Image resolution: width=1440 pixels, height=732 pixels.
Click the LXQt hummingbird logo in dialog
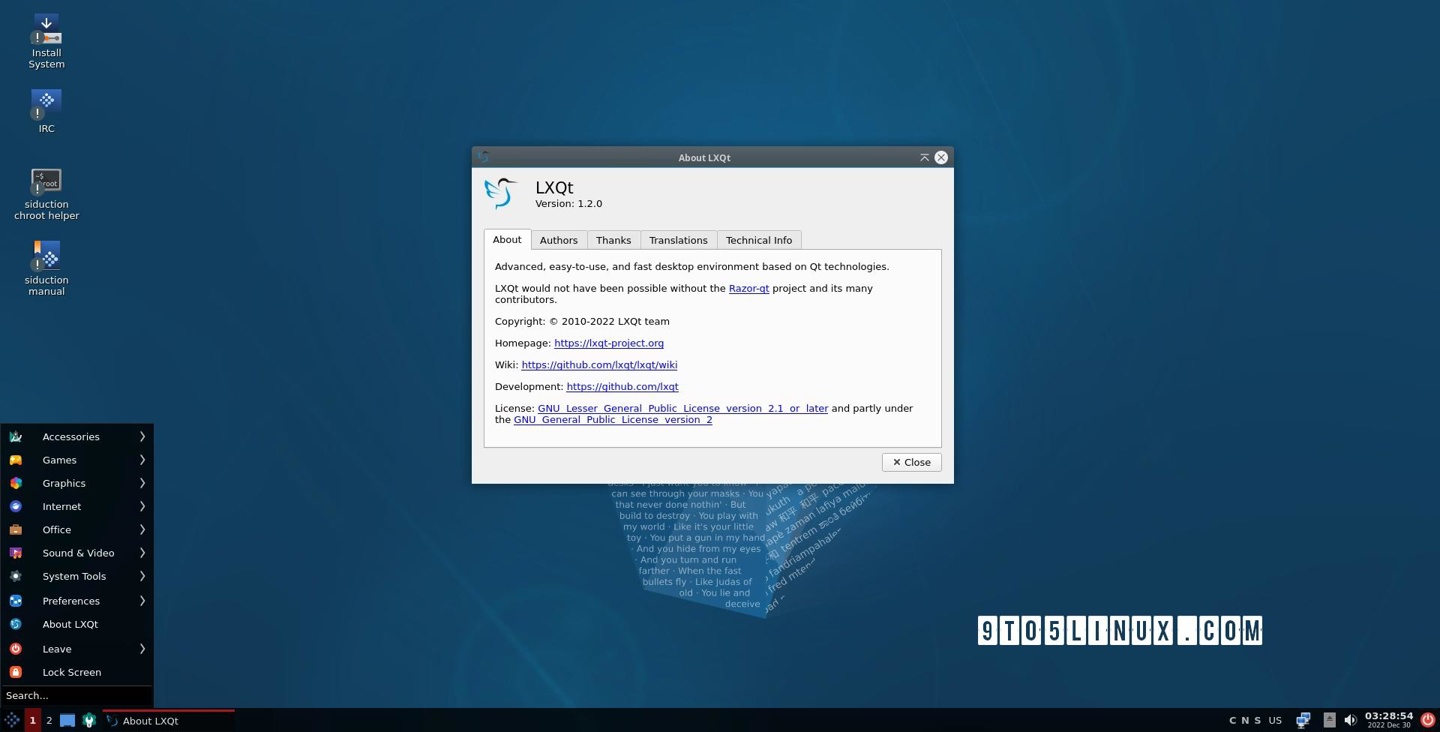(501, 192)
